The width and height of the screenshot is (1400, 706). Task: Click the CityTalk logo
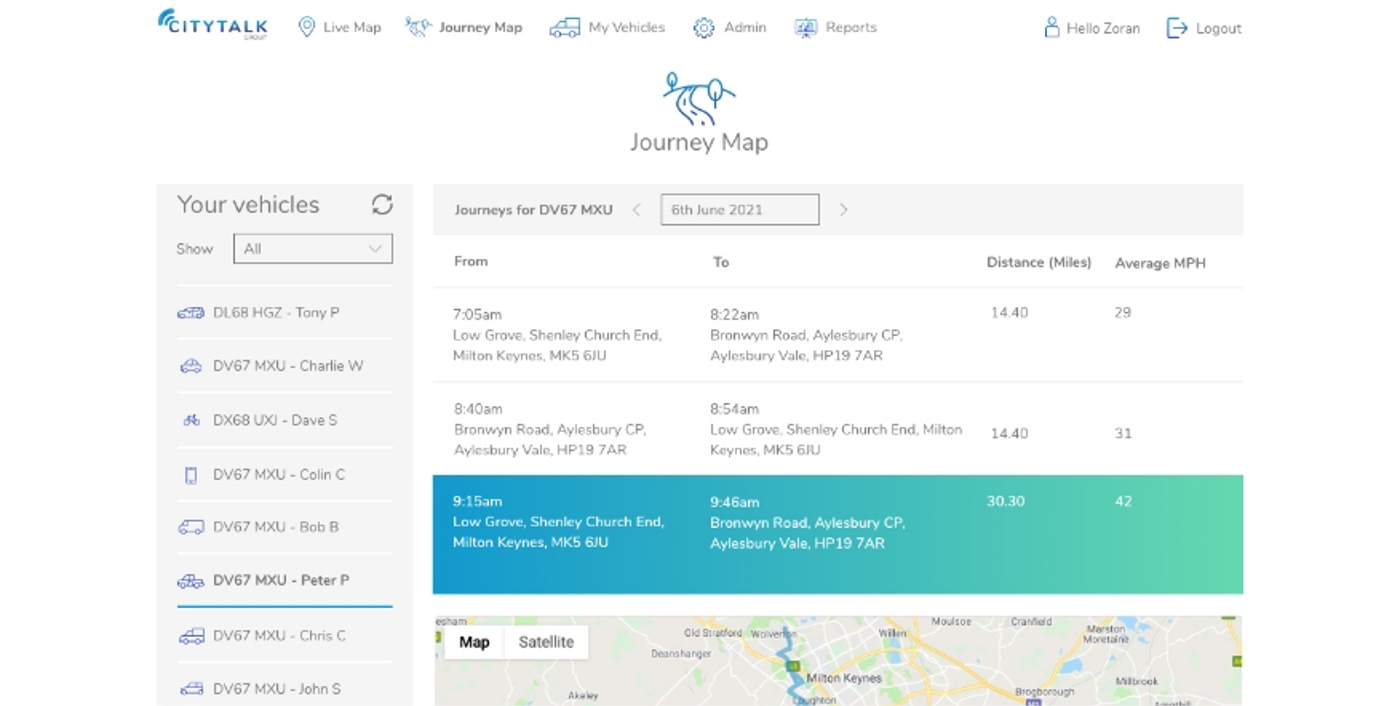click(x=212, y=24)
